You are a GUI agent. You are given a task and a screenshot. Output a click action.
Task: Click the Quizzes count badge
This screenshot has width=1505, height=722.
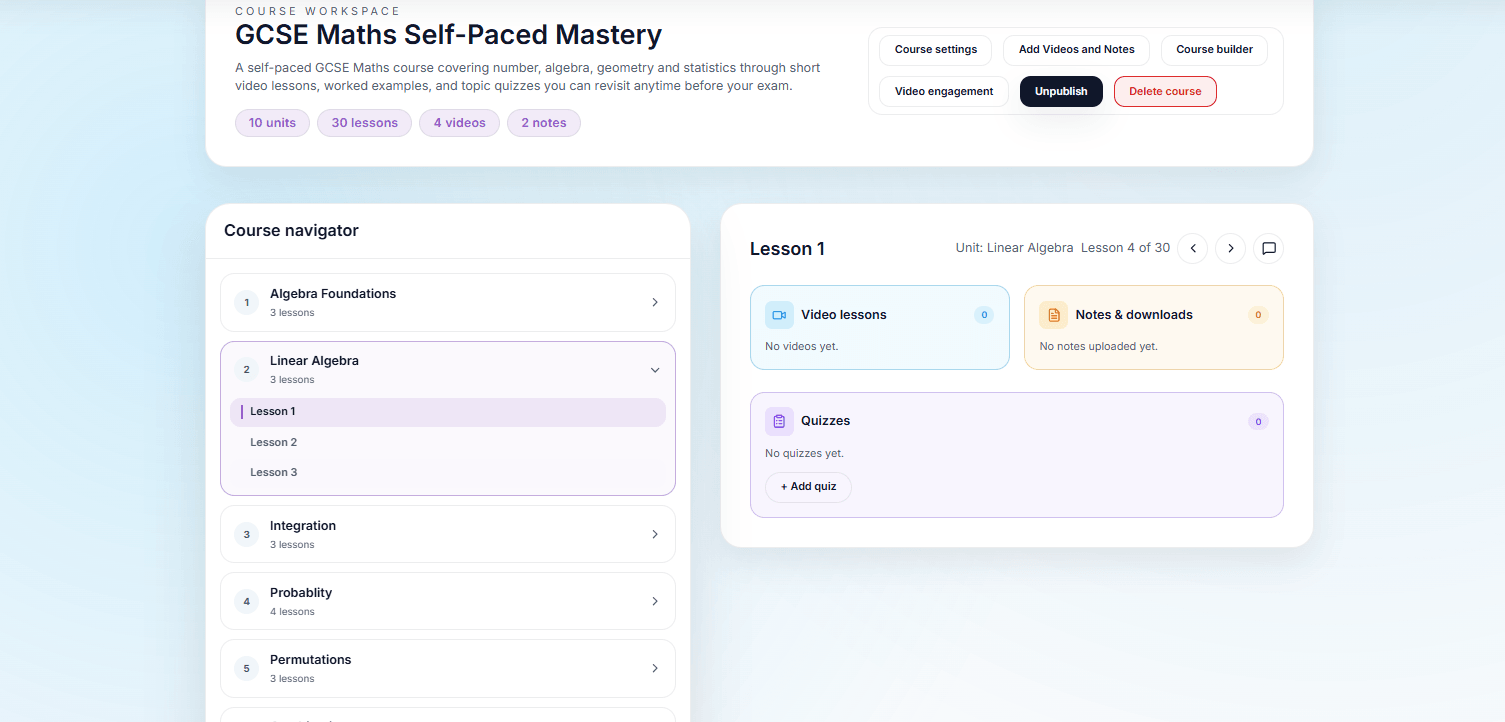1258,422
